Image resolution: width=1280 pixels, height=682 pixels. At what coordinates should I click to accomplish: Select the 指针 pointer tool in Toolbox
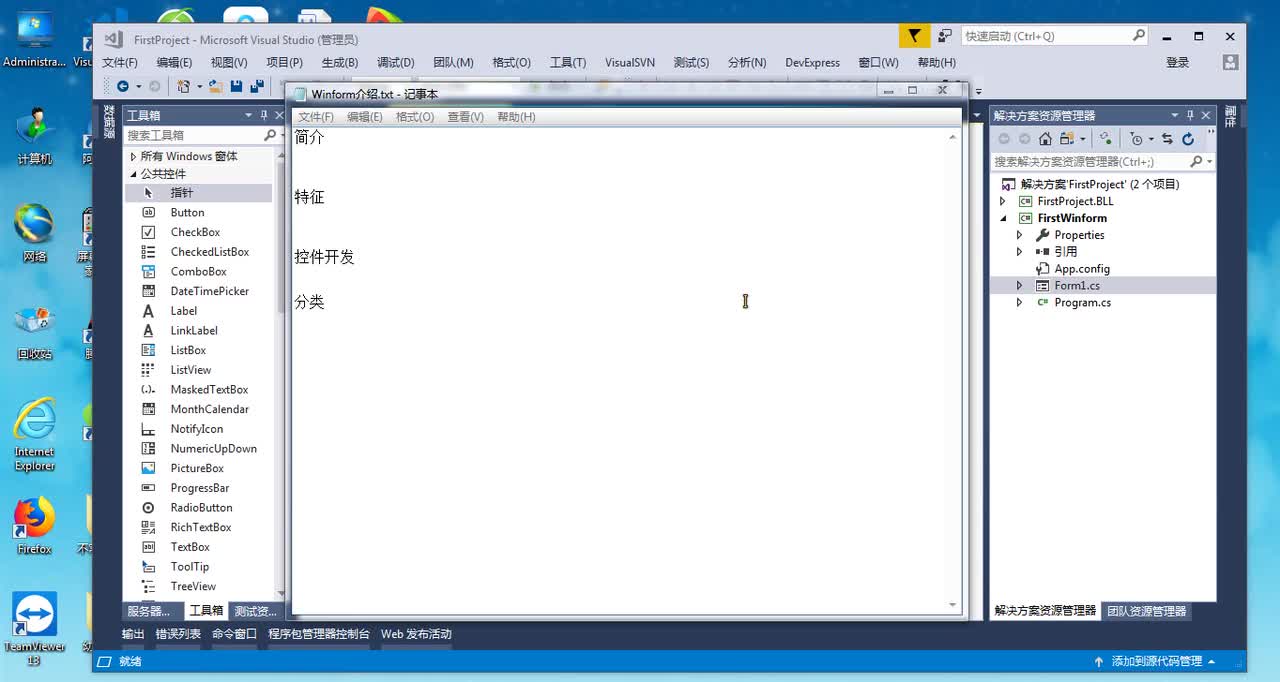(198, 192)
